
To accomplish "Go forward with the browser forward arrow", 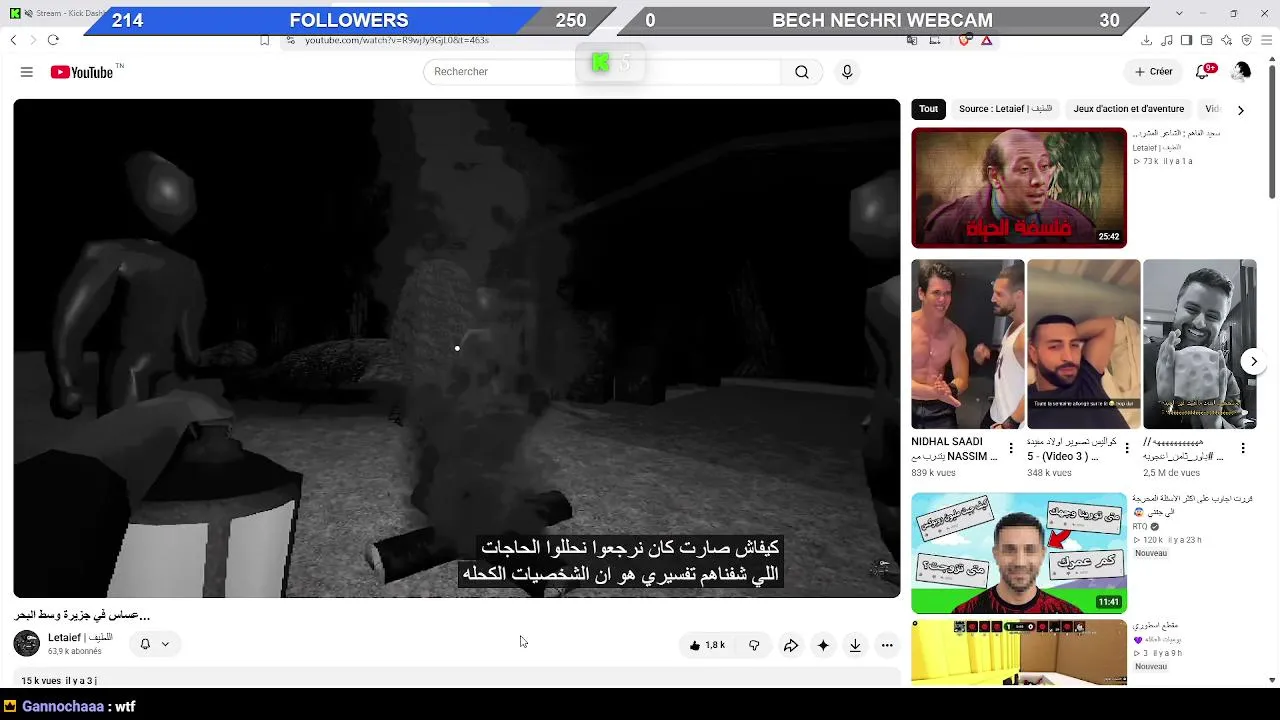I will click(32, 40).
